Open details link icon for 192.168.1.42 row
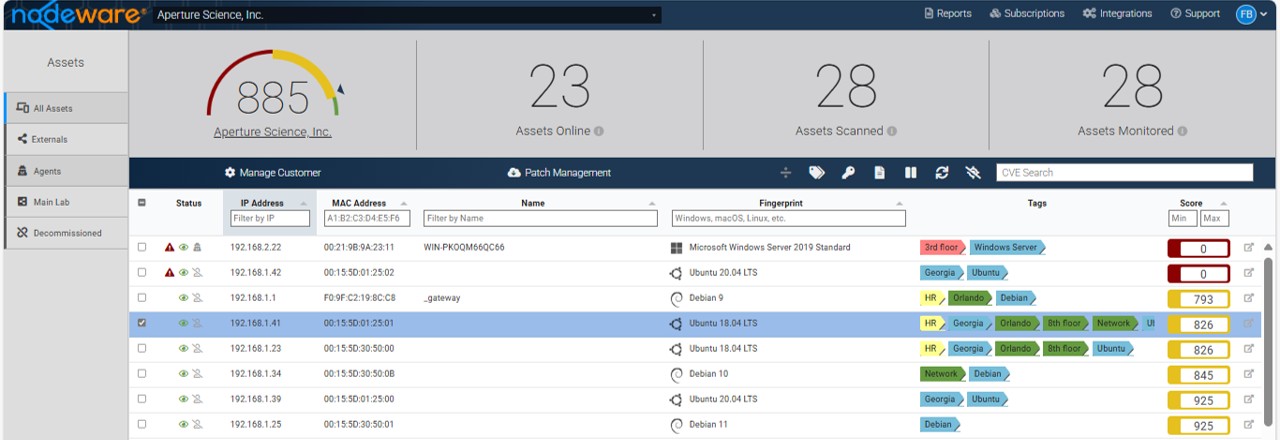Viewport: 1280px width, 440px height. tap(1248, 272)
